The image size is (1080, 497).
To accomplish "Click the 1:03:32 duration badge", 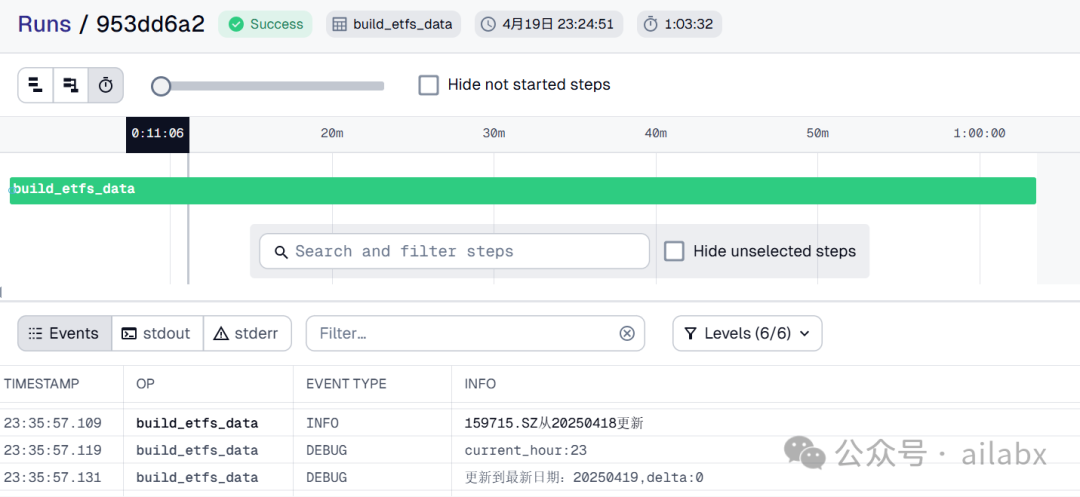I will [679, 24].
